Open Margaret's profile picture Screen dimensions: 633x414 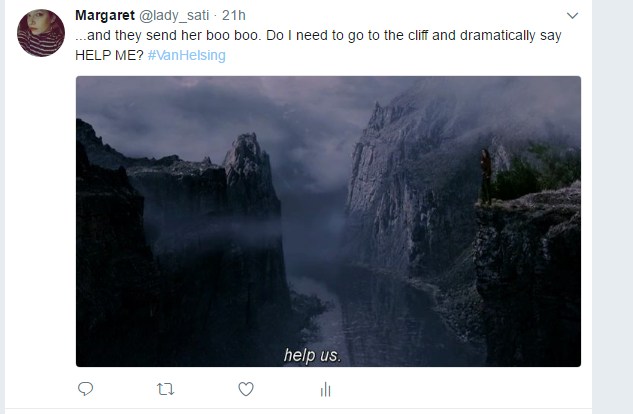click(41, 33)
